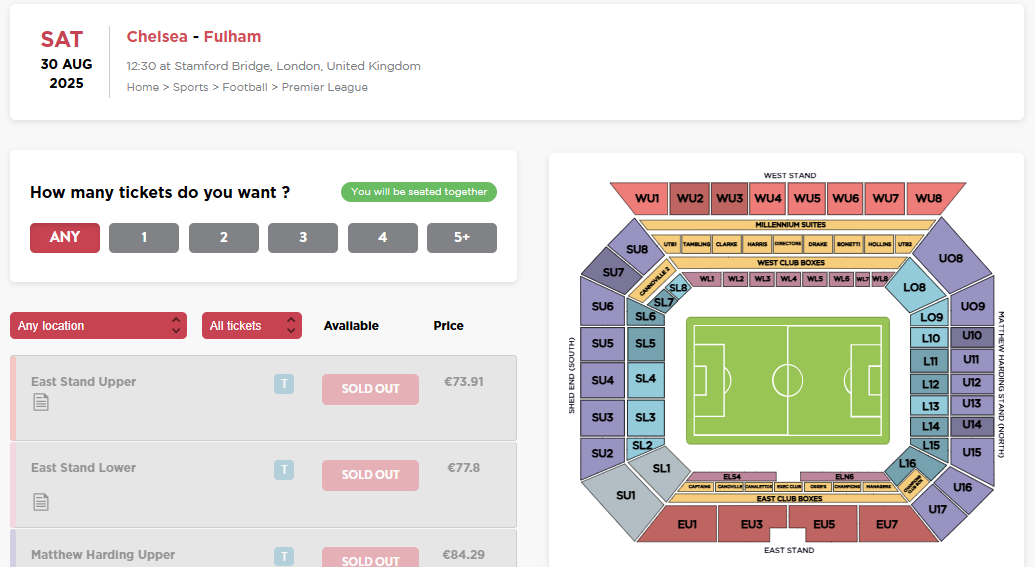Select stadium section EU3 on the map
1035x567 pixels.
pyautogui.click(x=751, y=524)
